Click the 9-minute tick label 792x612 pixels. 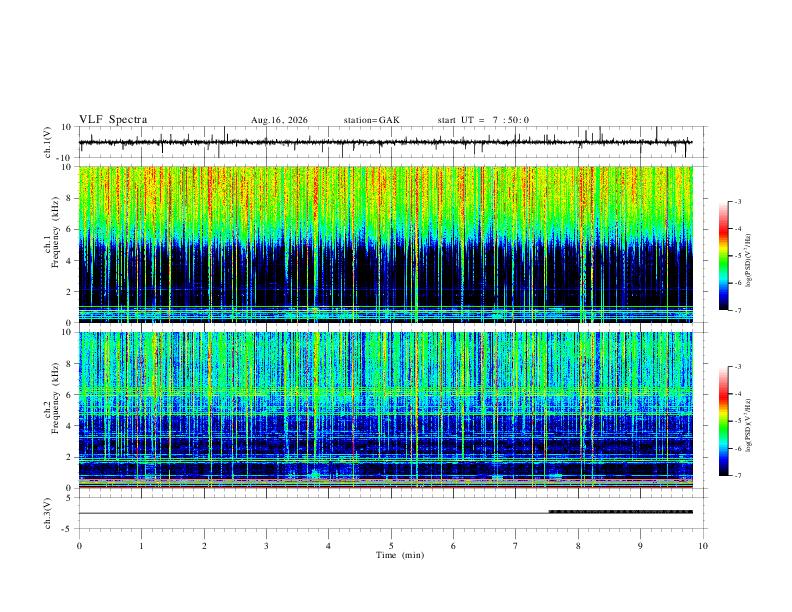(x=640, y=546)
